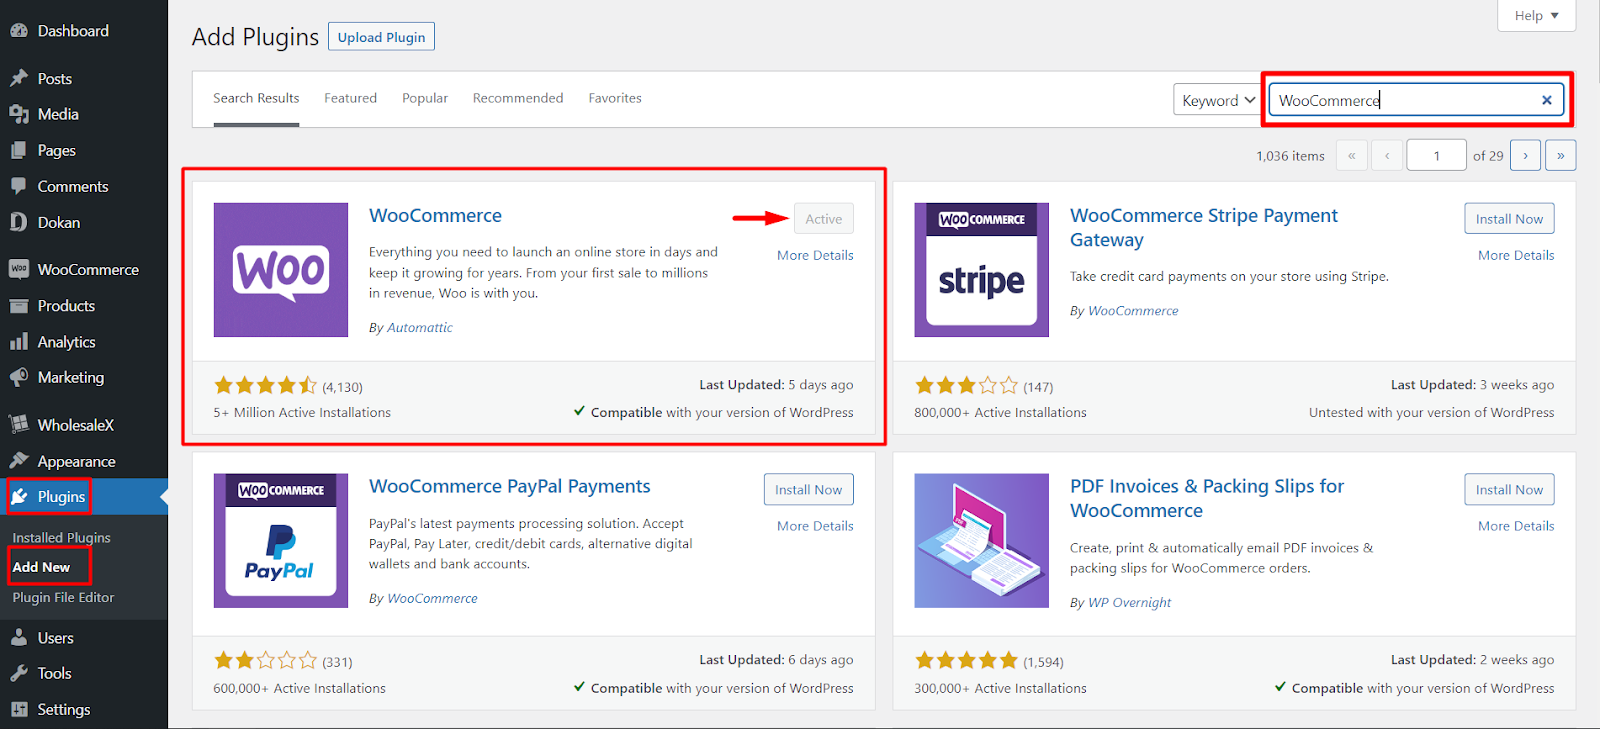Click the Products box icon
This screenshot has height=729, width=1600.
pos(19,305)
